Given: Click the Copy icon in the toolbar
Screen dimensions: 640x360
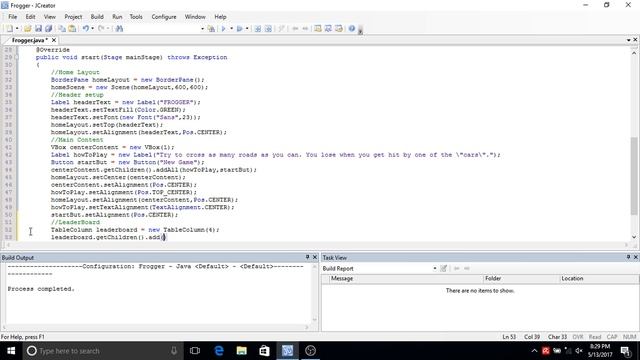Looking at the screenshot, I should (62, 29).
